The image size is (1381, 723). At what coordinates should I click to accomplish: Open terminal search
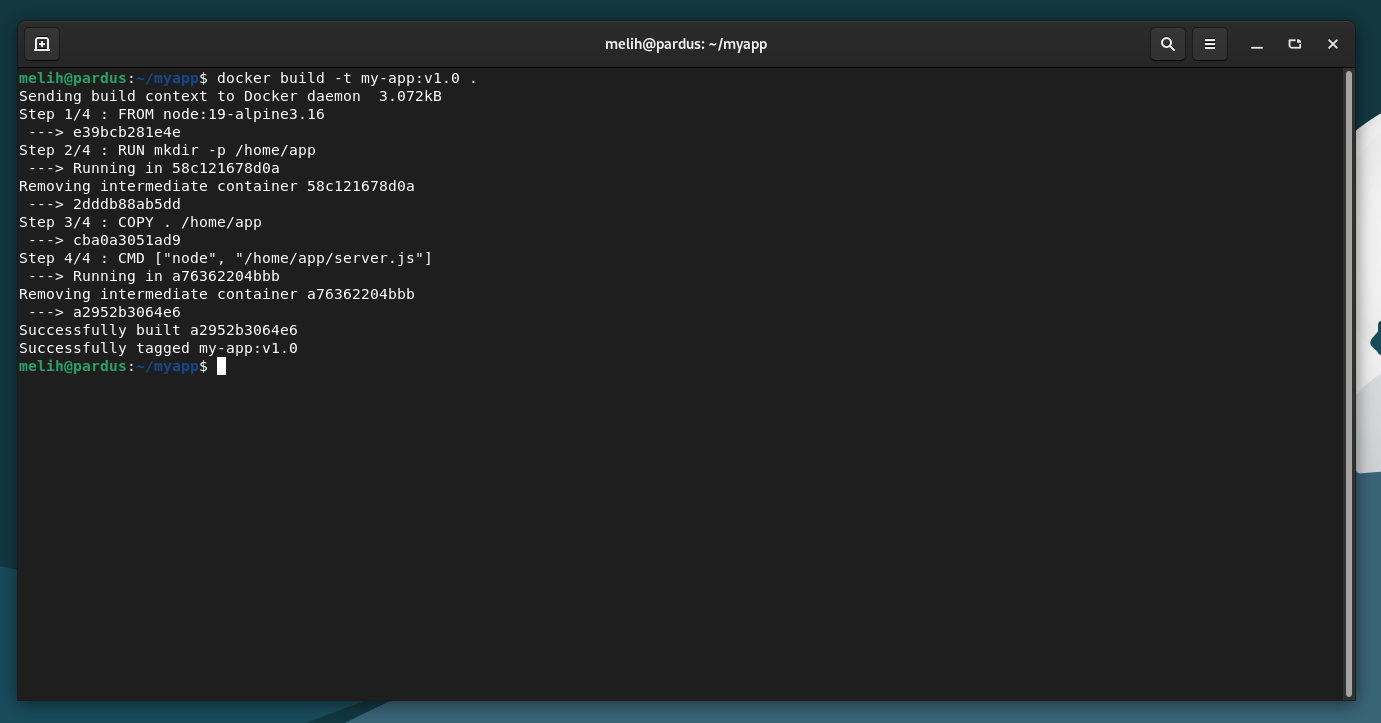pos(1167,44)
